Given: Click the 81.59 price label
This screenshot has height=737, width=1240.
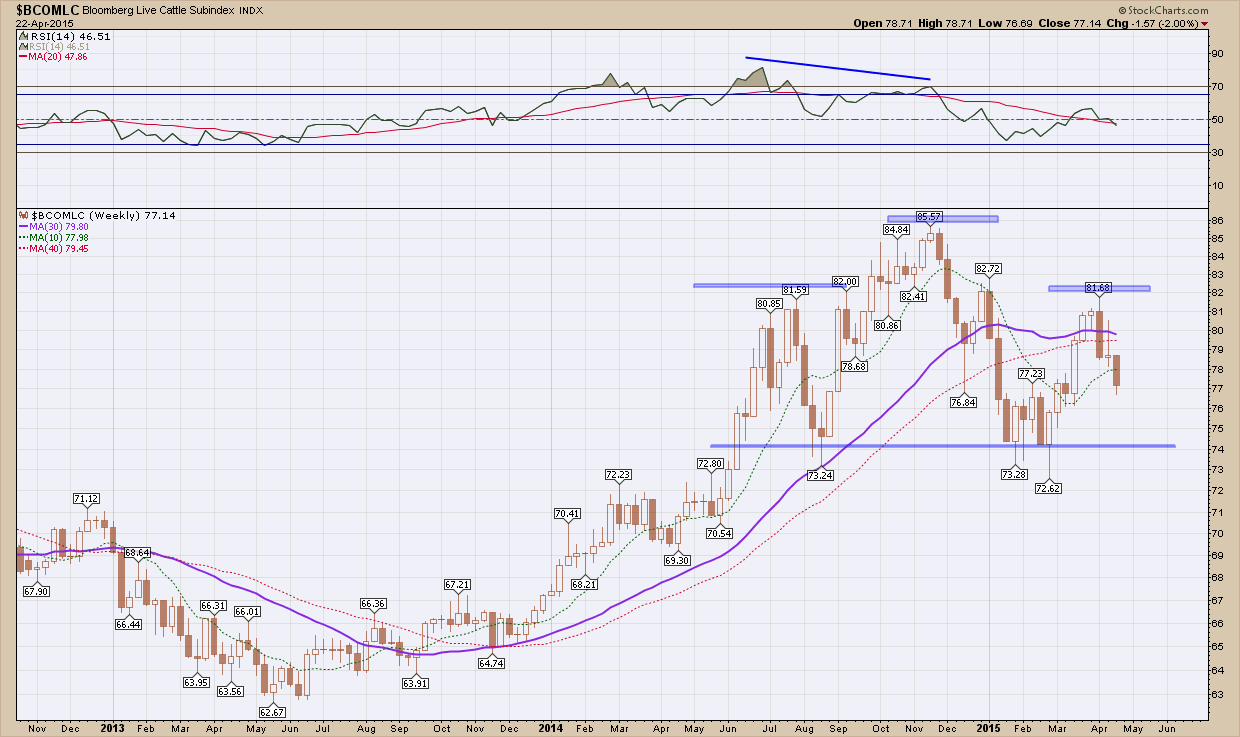Looking at the screenshot, I should tap(795, 290).
